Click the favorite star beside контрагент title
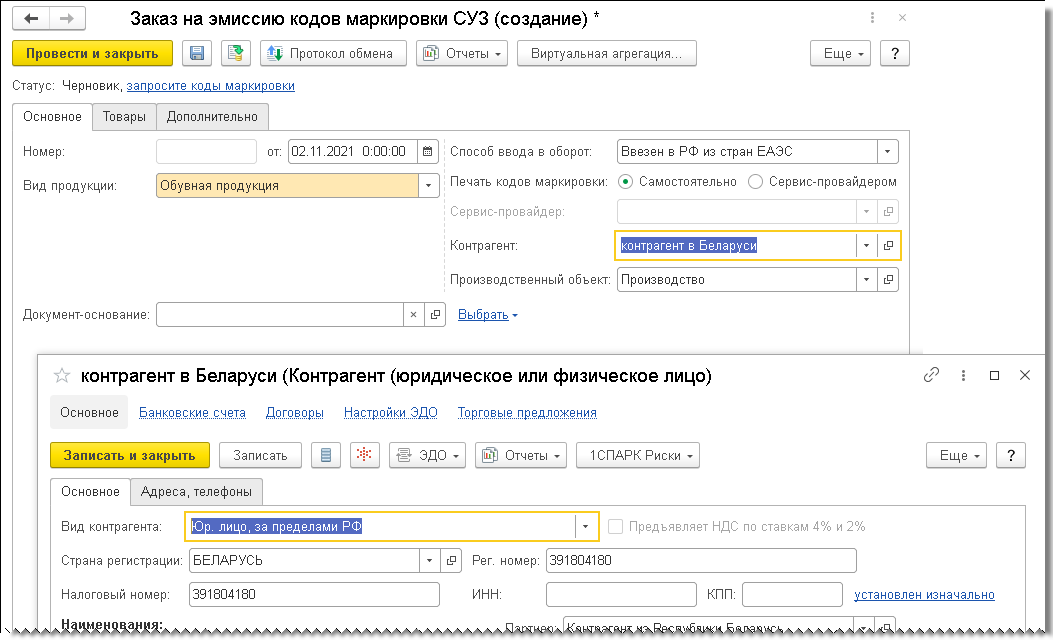 (x=62, y=375)
